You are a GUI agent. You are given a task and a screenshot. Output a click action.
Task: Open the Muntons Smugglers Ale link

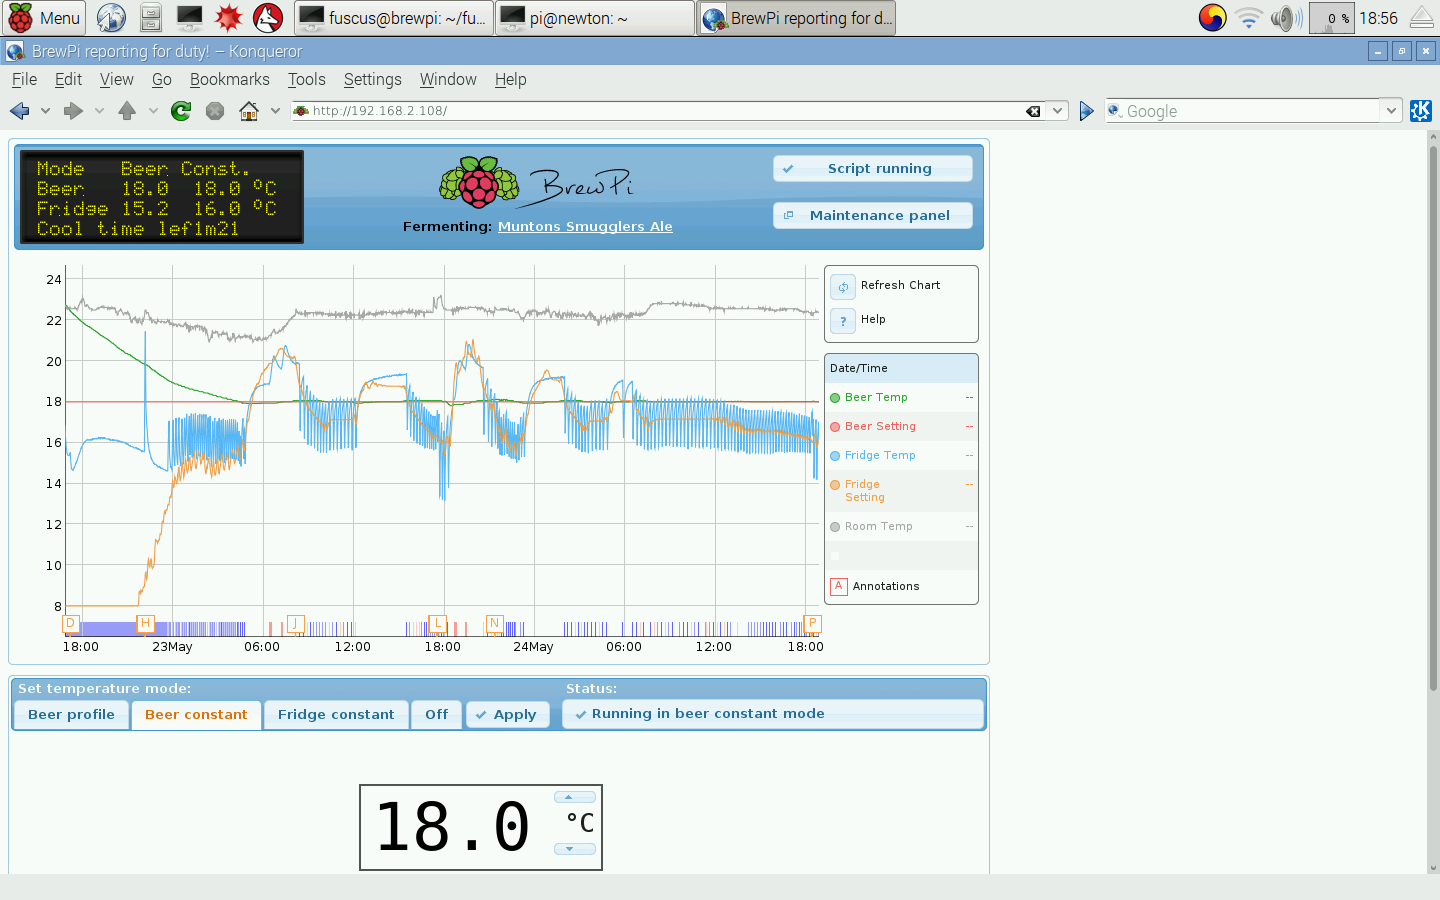[x=585, y=227]
